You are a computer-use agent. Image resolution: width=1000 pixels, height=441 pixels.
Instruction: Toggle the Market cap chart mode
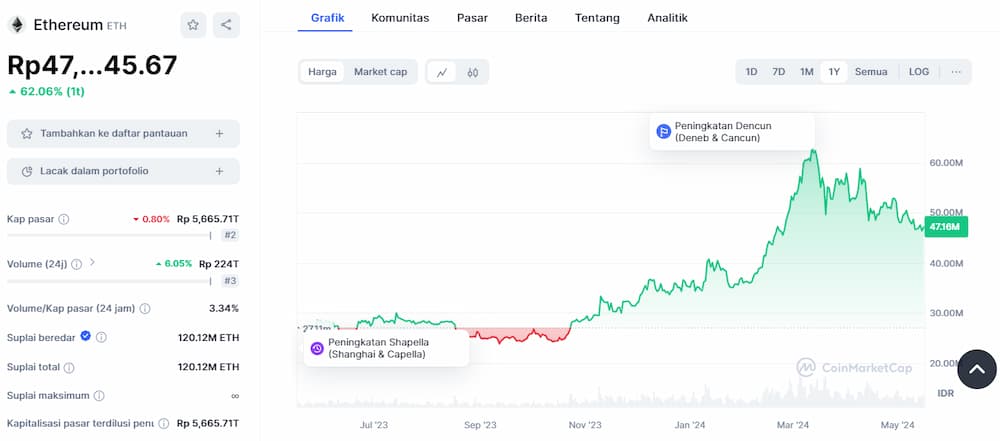[x=380, y=72]
